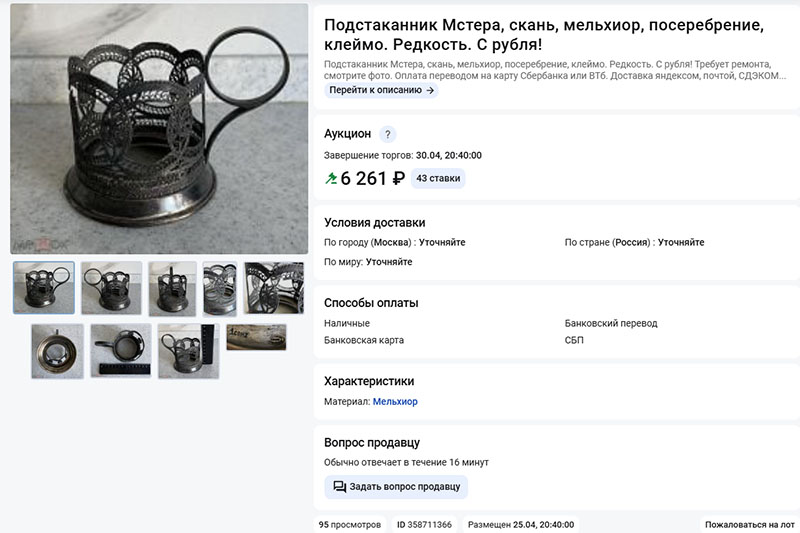Screen dimensions: 800x533
Task: Select thumbnail showing cup holder bottom view
Action: [x=57, y=351]
